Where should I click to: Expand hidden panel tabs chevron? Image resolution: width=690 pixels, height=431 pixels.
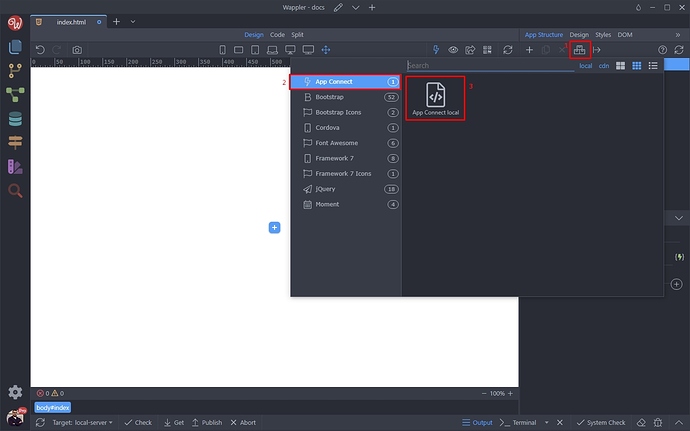[x=678, y=35]
